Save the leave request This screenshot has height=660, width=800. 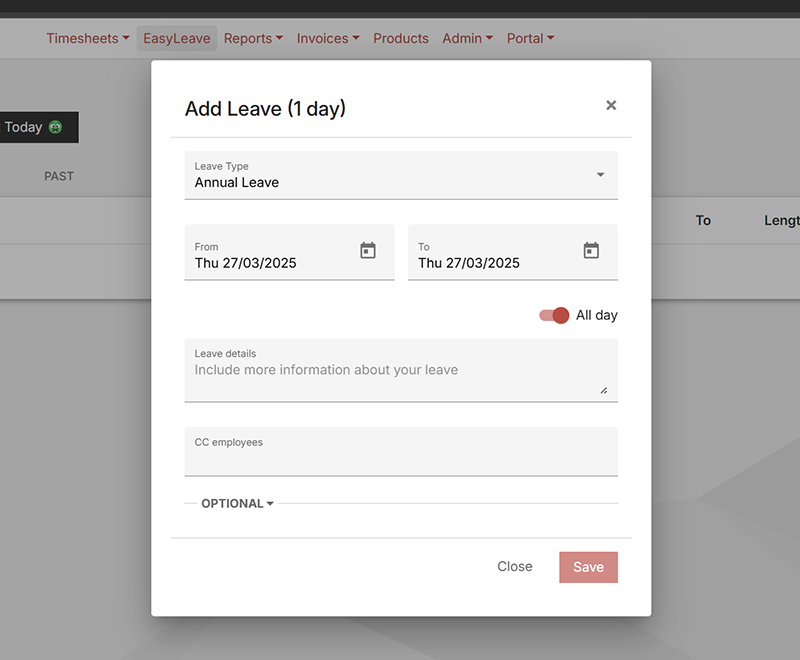tap(588, 567)
